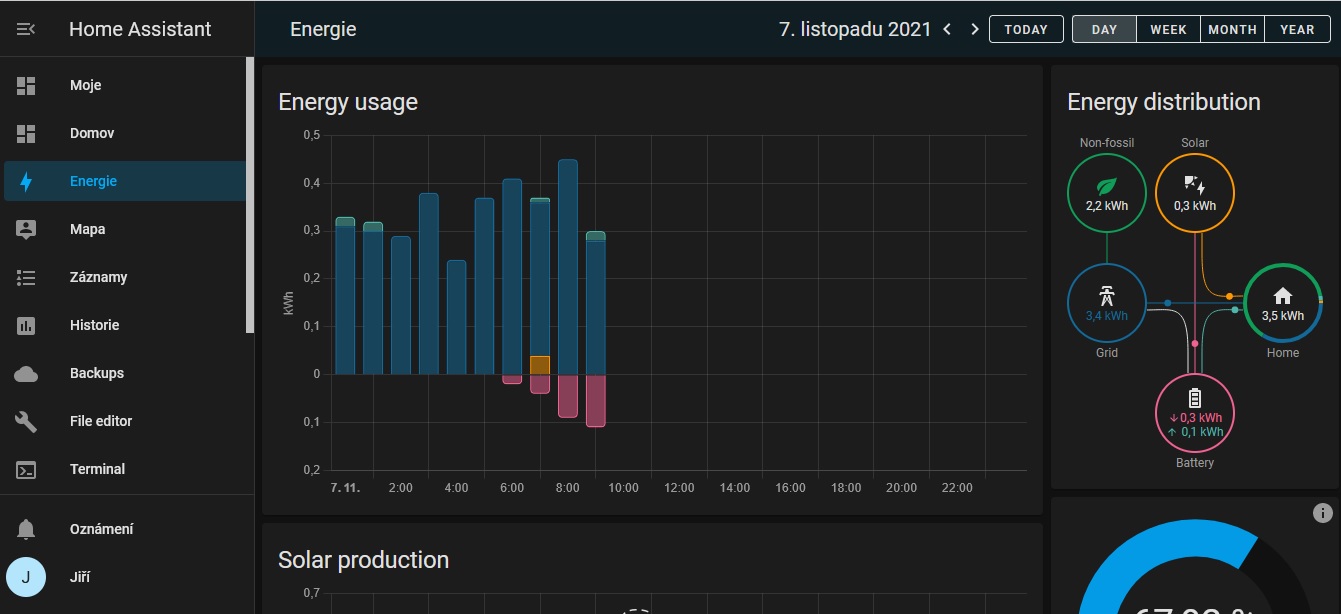Open the Moje dashboard icon

[26, 86]
